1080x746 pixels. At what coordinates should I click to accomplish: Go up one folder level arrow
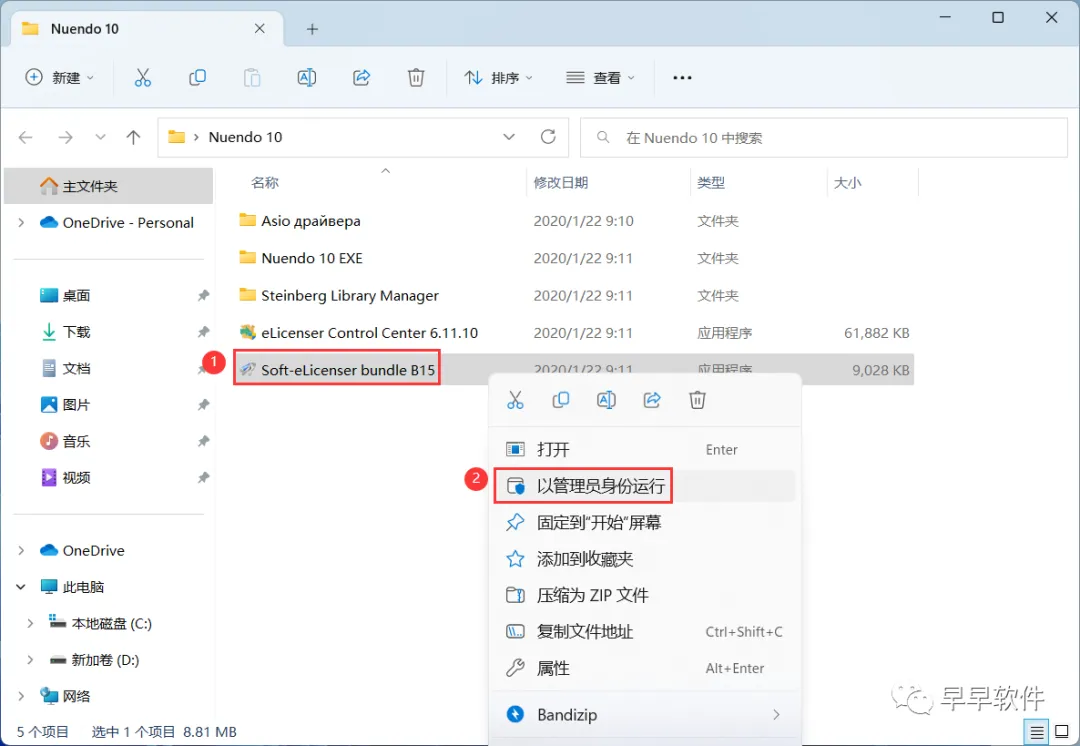pos(133,137)
